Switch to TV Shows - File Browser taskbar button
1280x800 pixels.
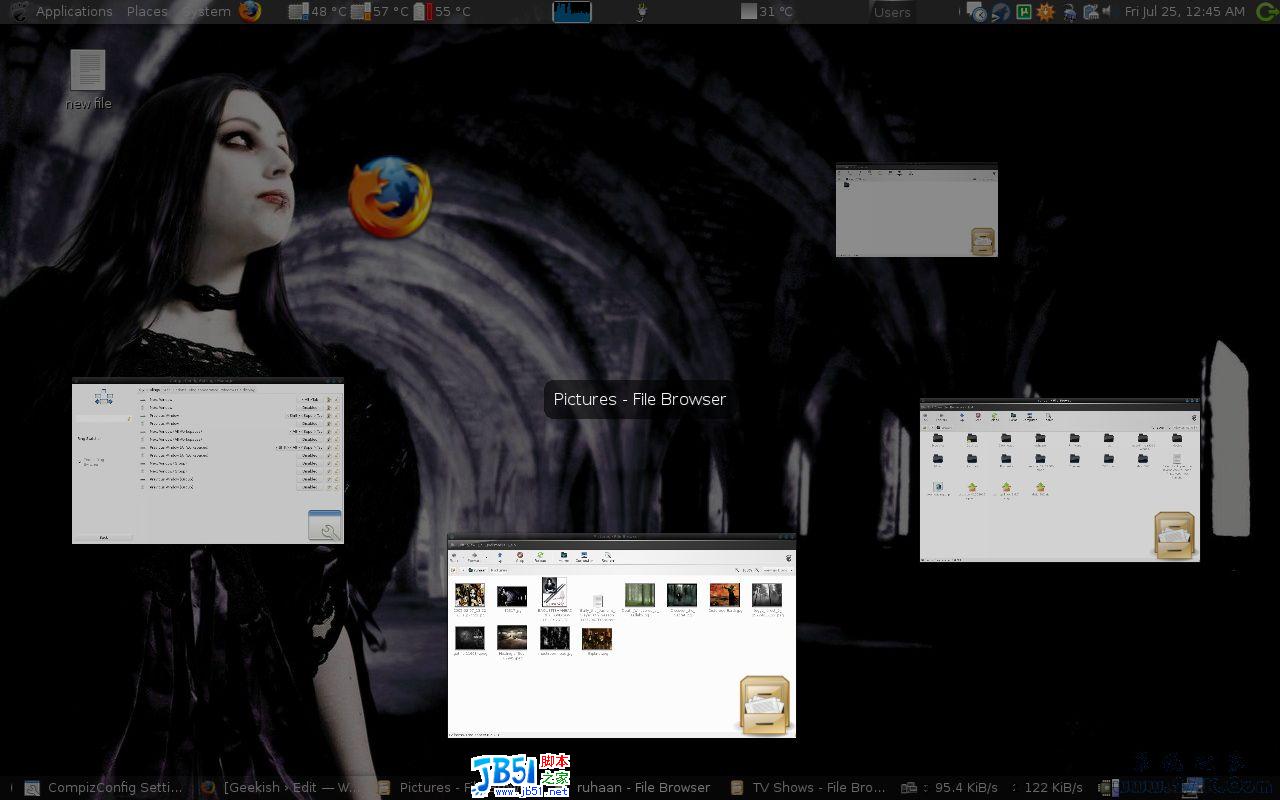[x=808, y=788]
